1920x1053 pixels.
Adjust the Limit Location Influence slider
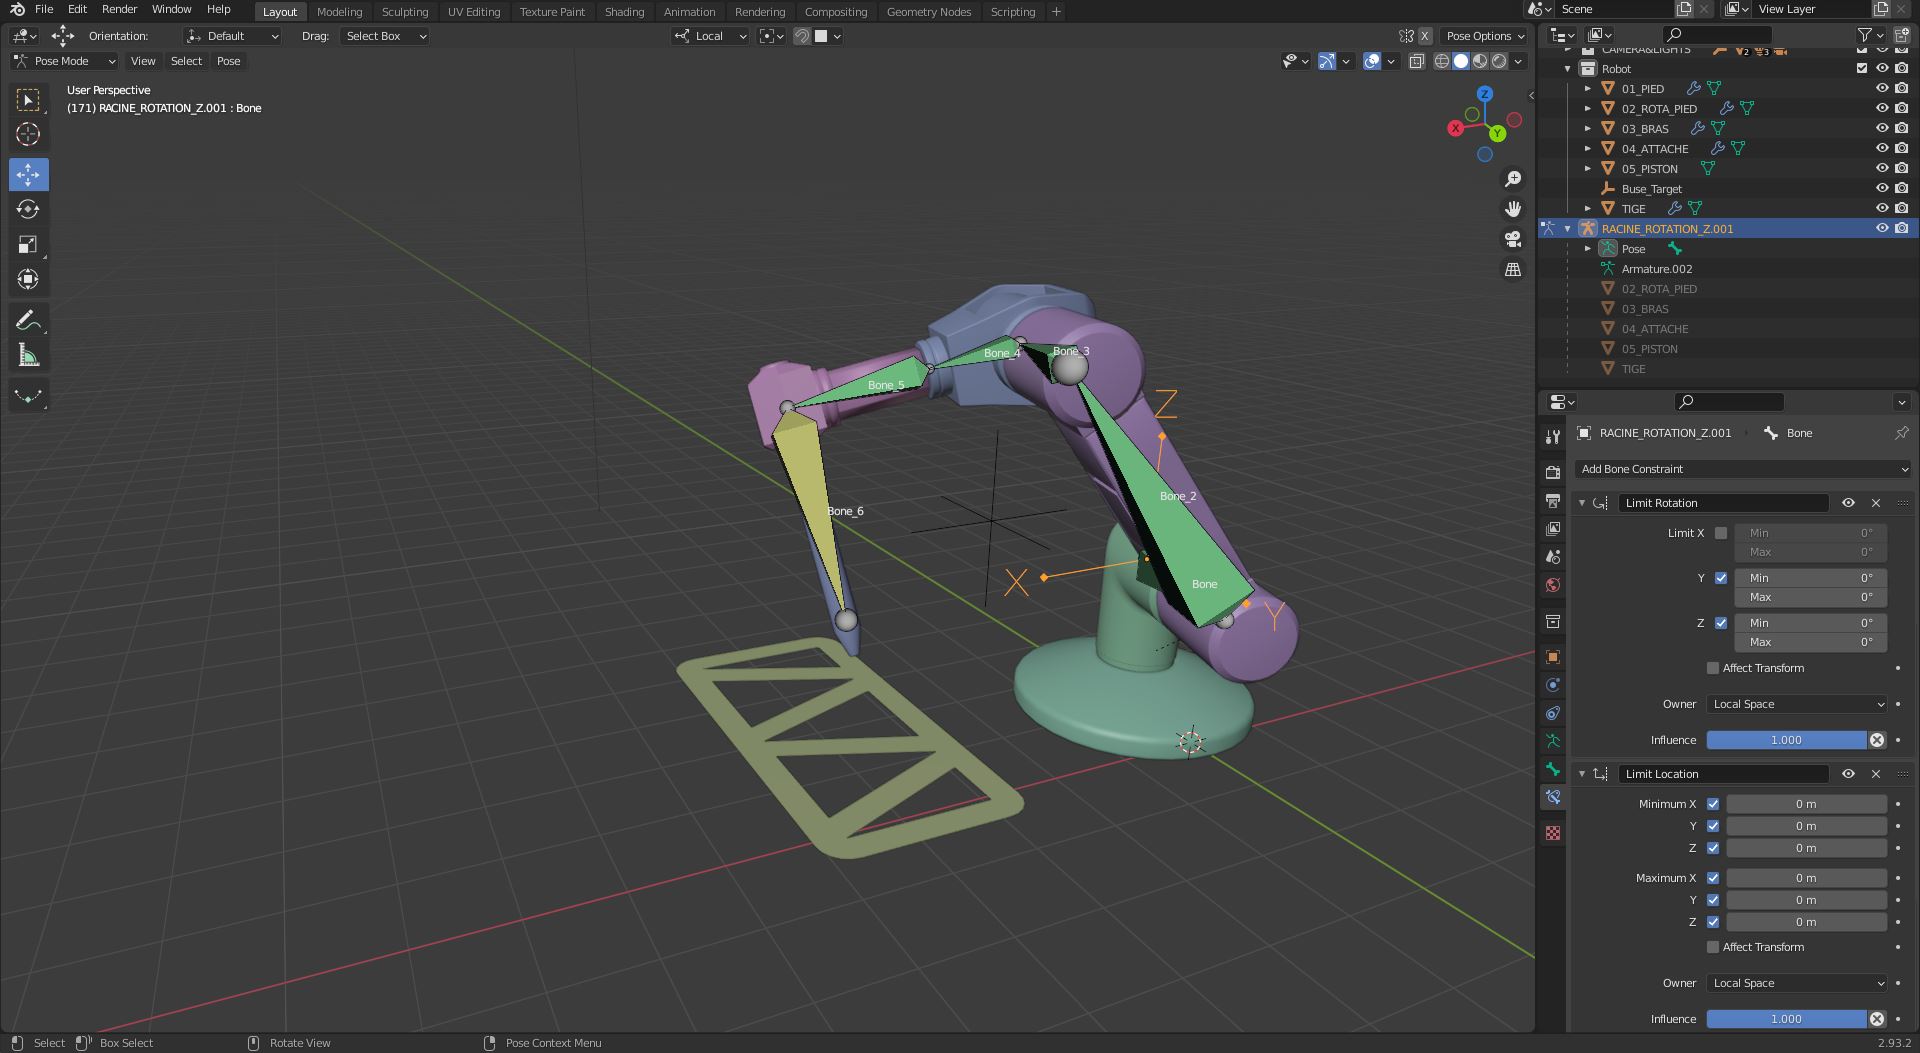(x=1786, y=1019)
